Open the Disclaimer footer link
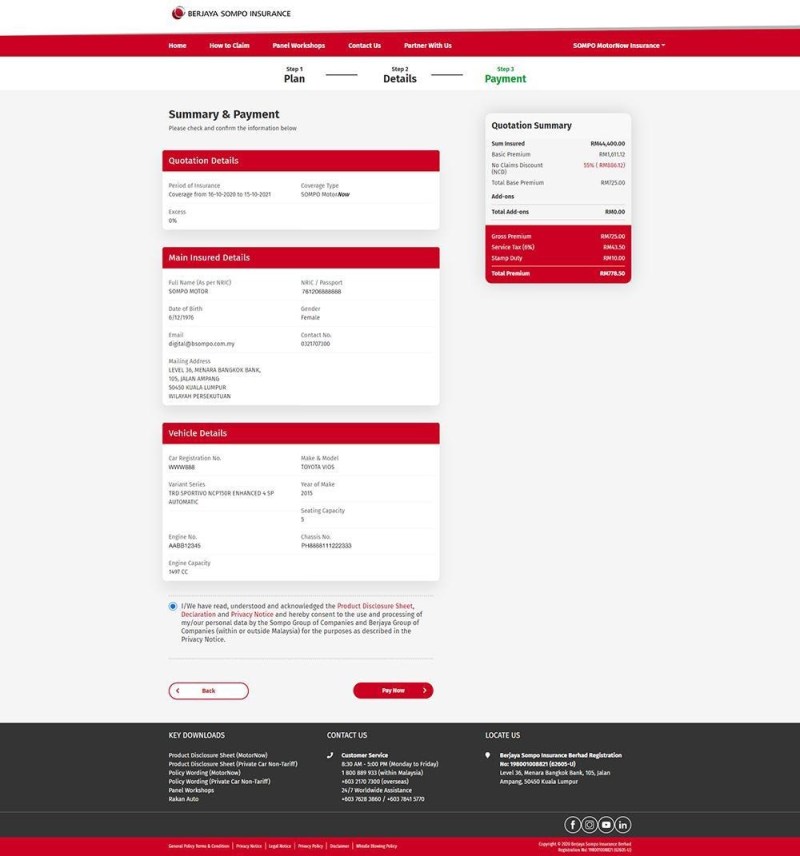This screenshot has width=800, height=856. tap(340, 846)
